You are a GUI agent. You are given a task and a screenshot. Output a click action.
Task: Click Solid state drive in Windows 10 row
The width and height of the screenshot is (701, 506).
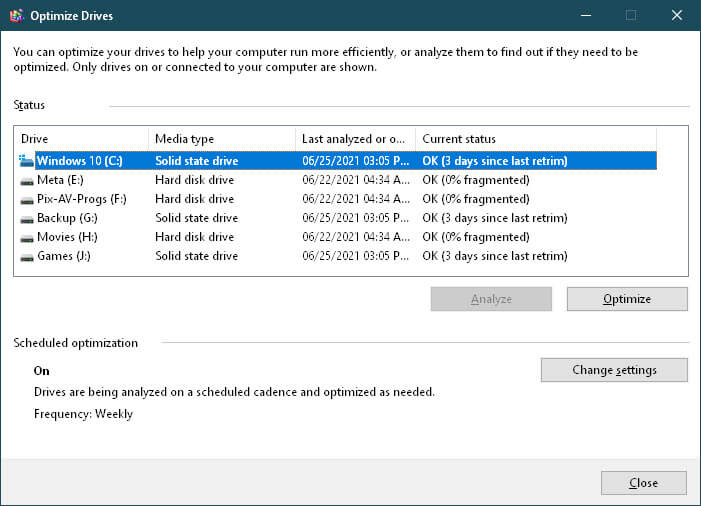click(197, 161)
